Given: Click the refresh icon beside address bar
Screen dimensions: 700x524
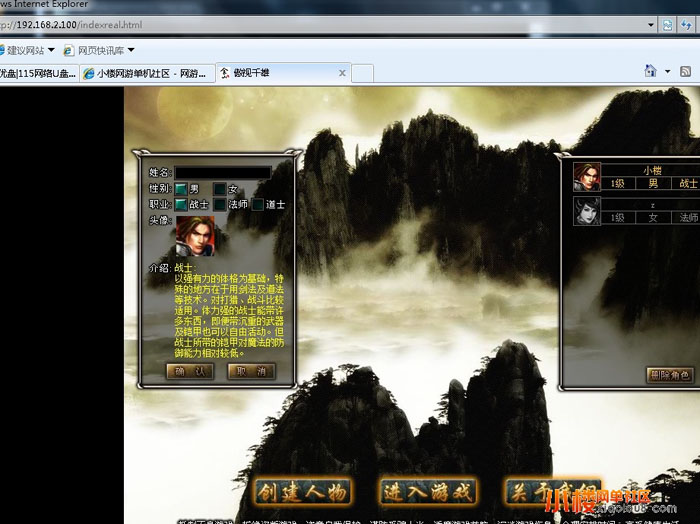Looking at the screenshot, I should [667, 24].
